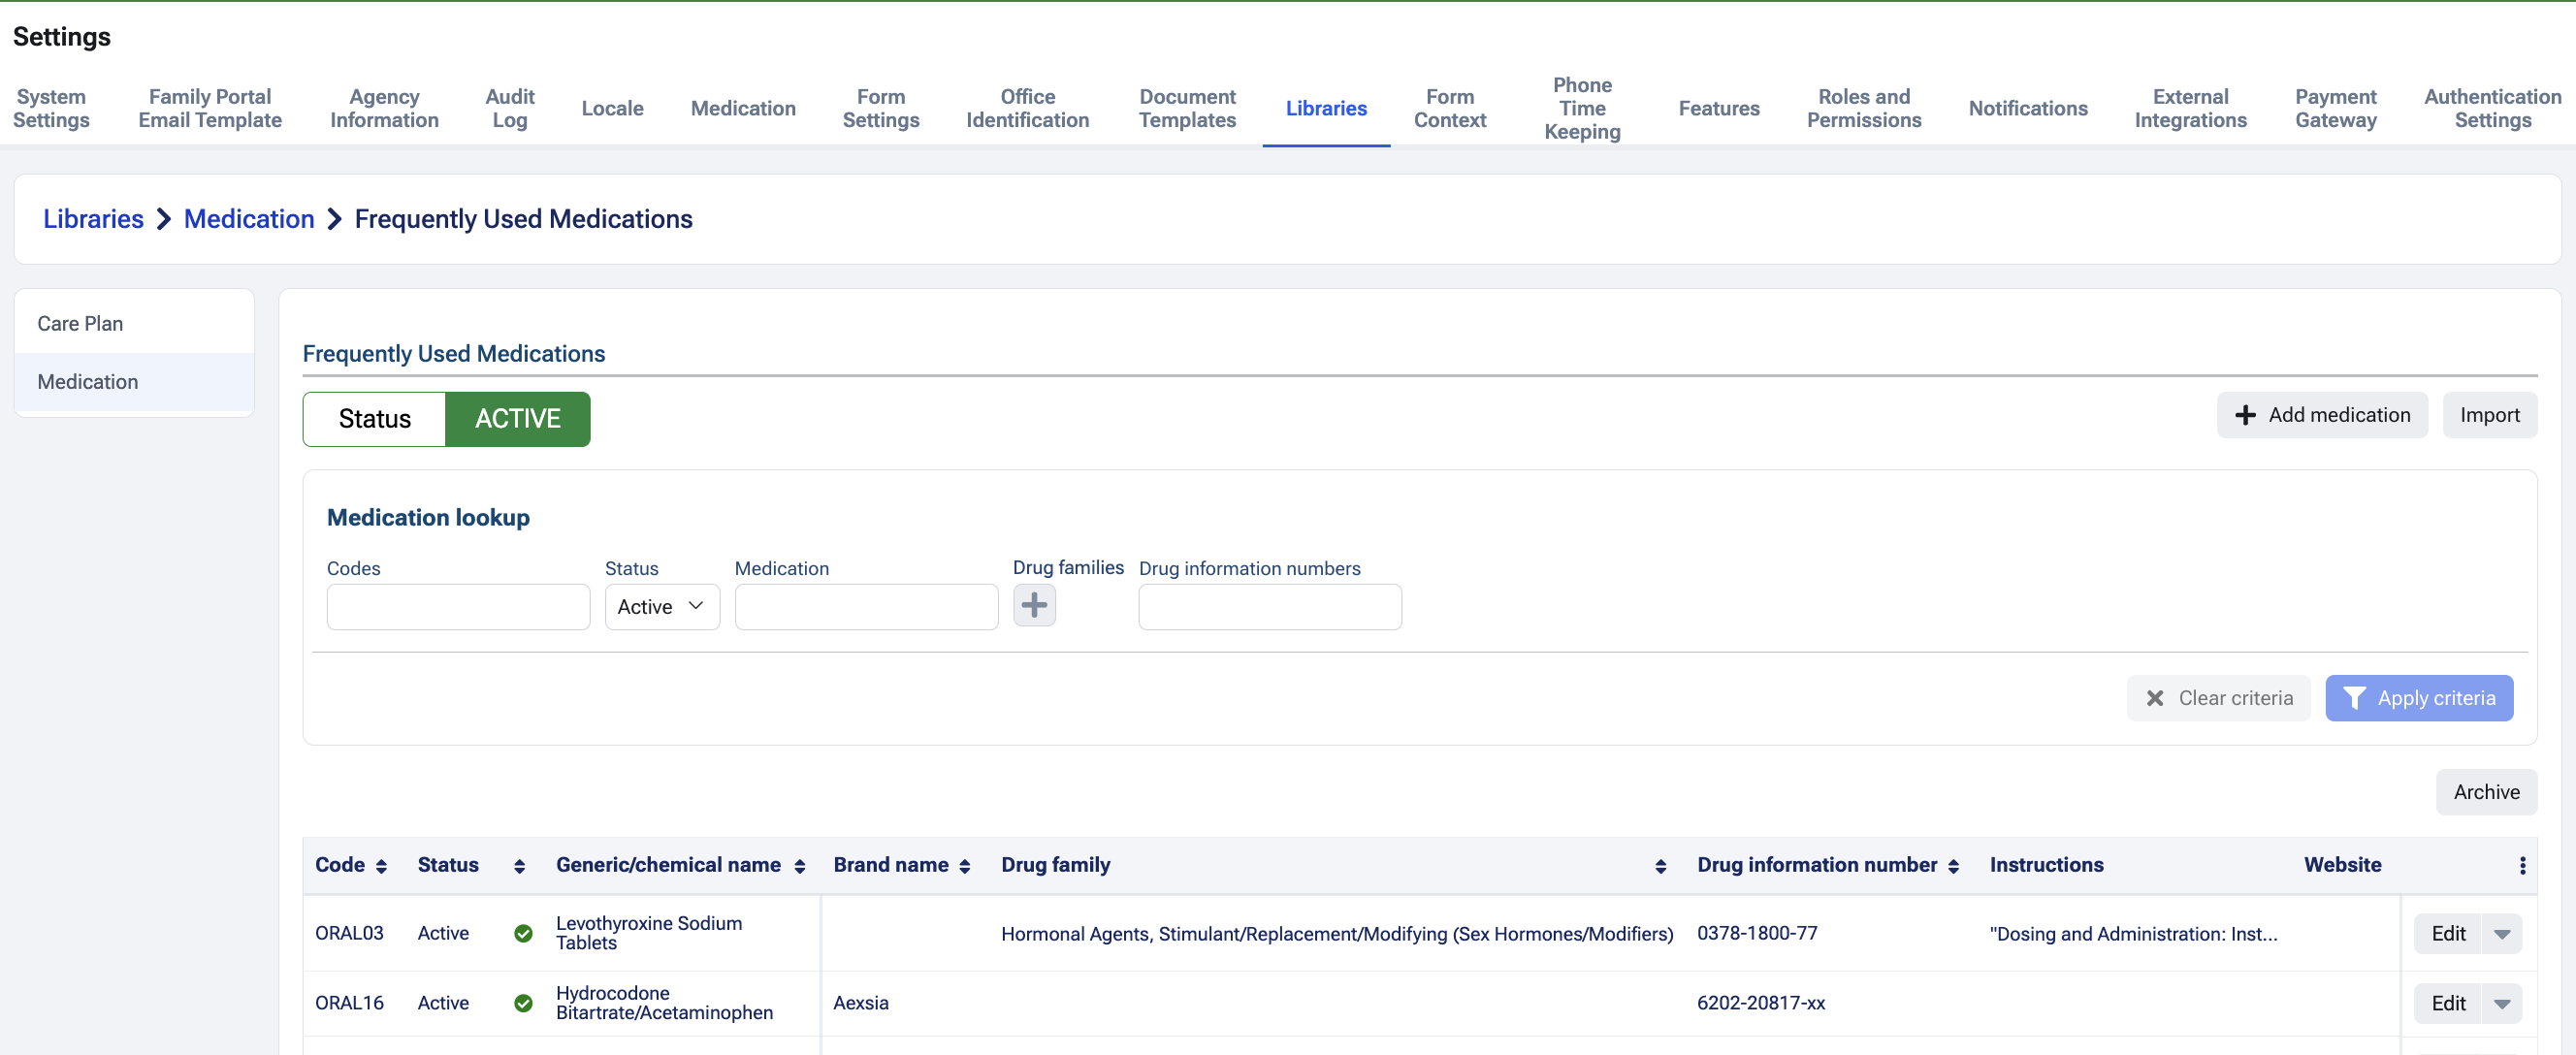Switch to Features tab
2576x1055 pixels.
click(x=1718, y=108)
